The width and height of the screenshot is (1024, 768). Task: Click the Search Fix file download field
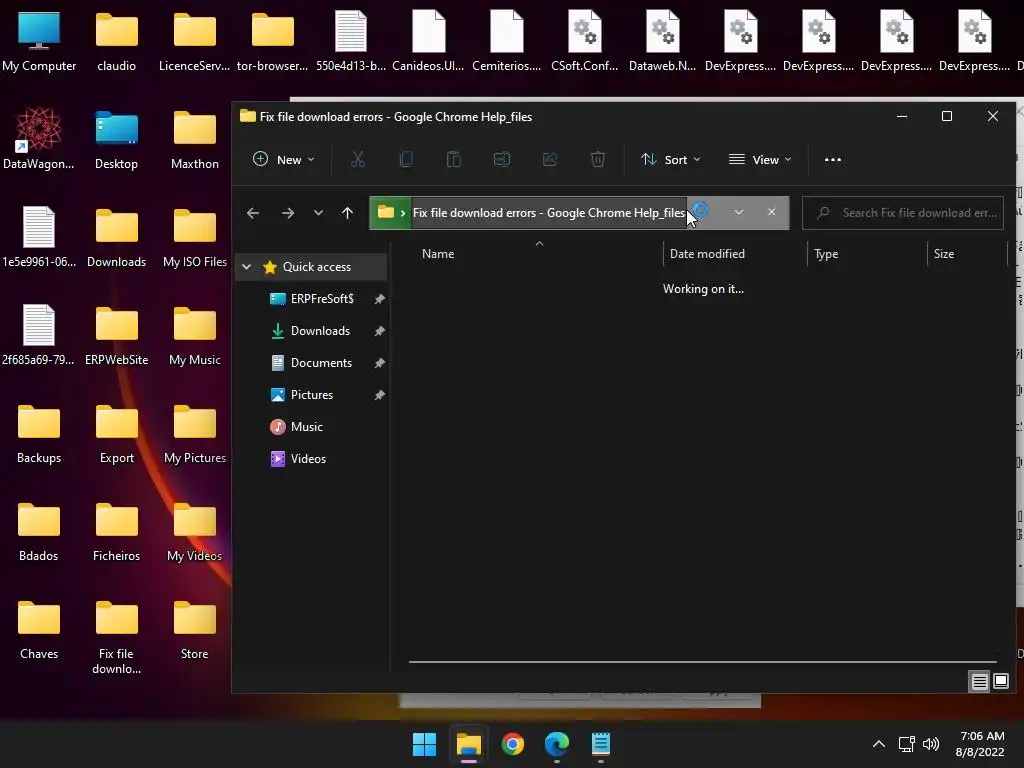[x=903, y=213]
